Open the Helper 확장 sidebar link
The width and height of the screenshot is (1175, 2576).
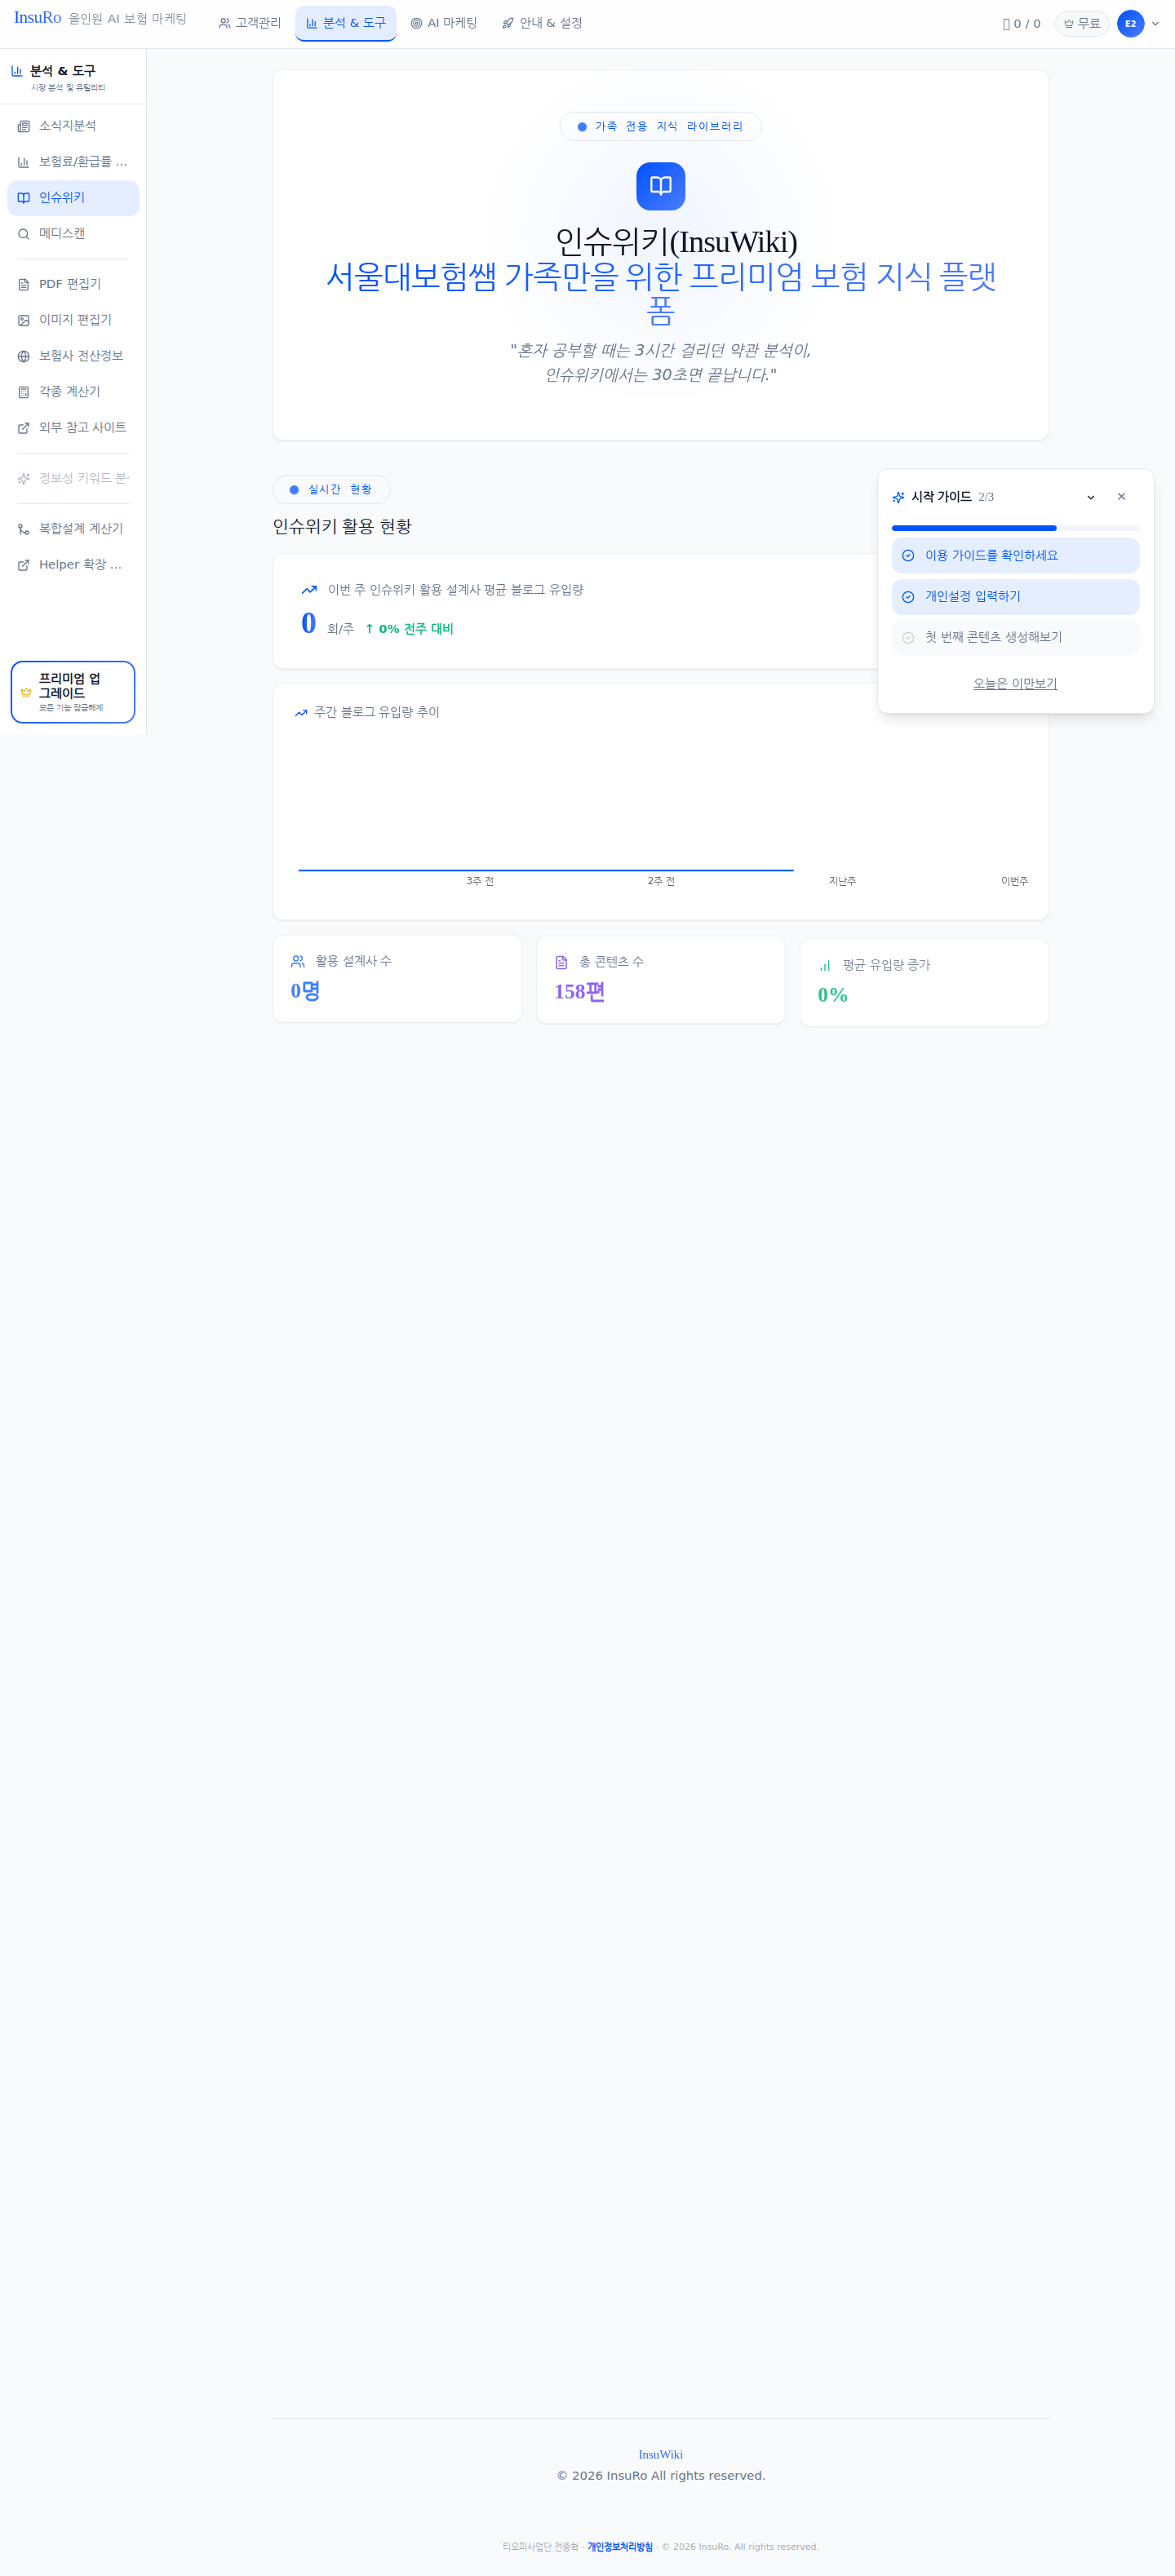coord(73,565)
